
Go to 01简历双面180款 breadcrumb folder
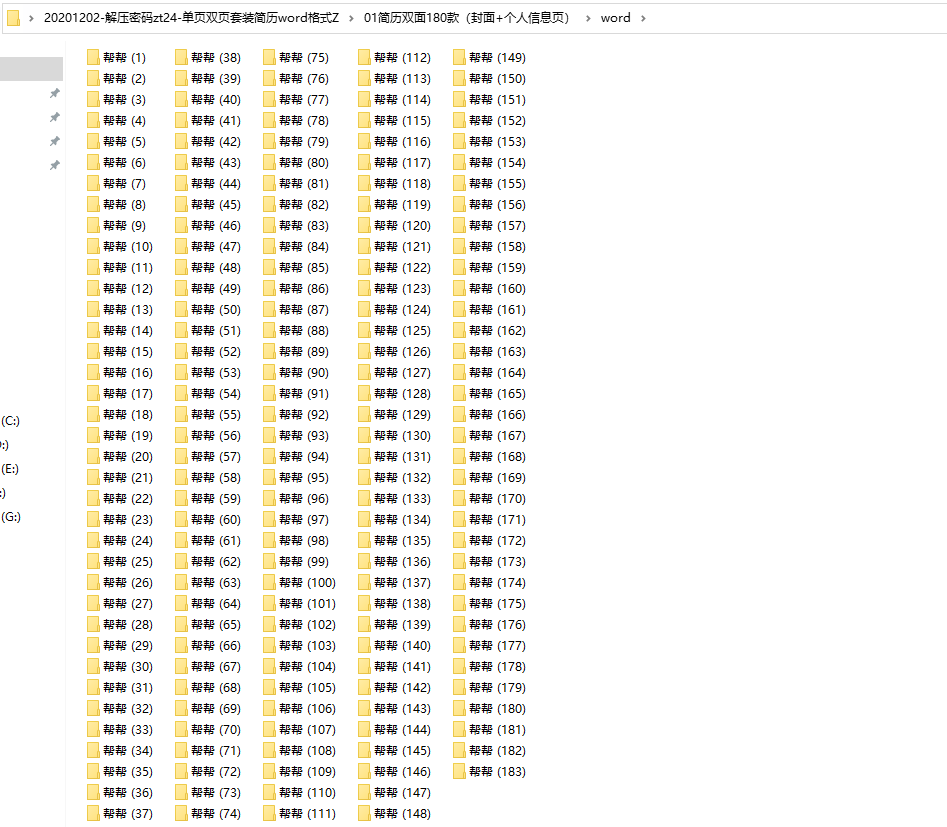point(466,18)
